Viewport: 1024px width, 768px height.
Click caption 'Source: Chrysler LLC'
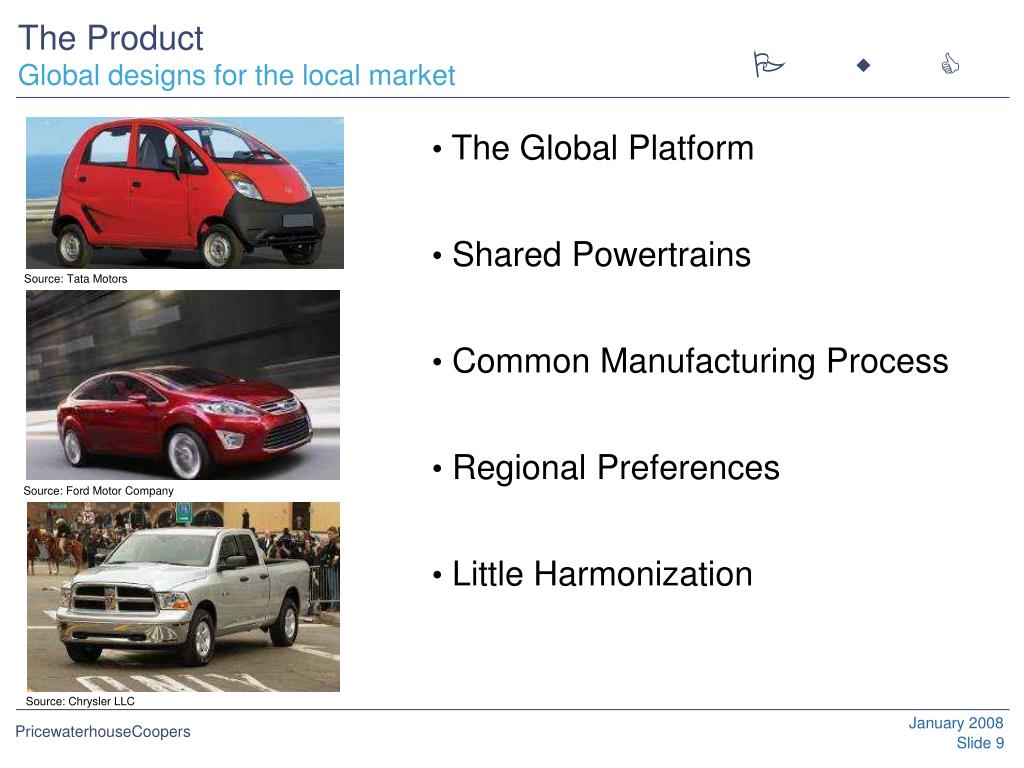[80, 701]
